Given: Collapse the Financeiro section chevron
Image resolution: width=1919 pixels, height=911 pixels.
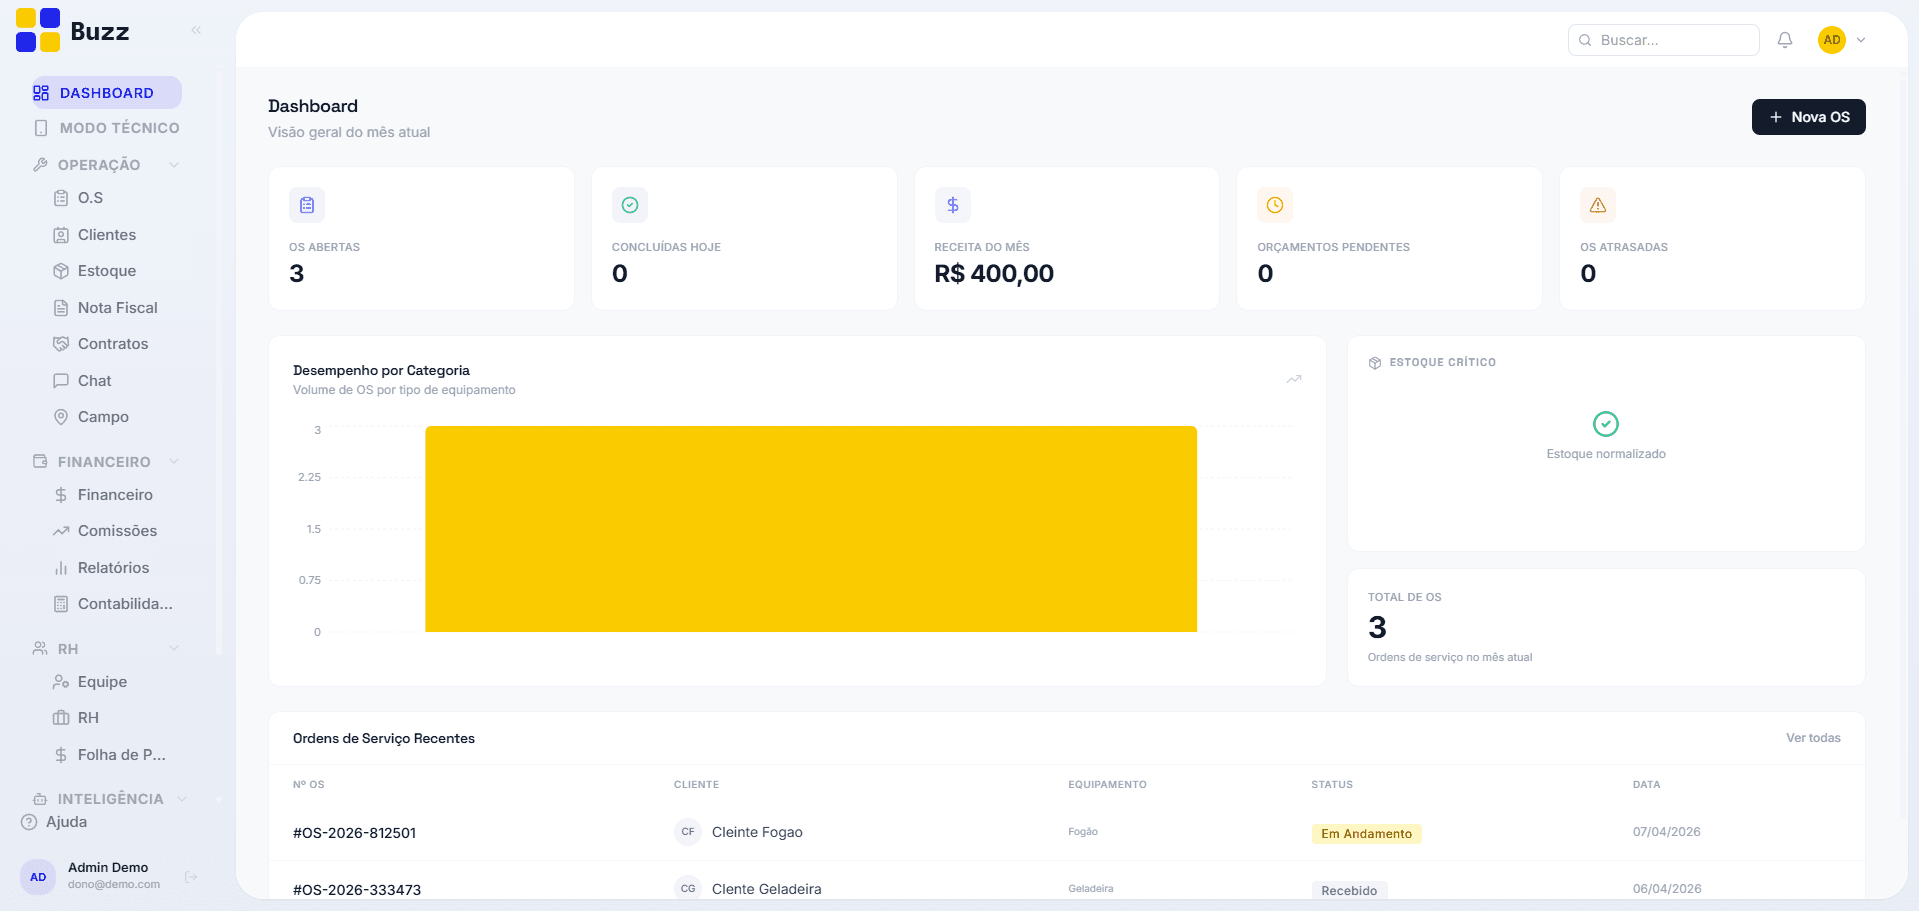Looking at the screenshot, I should (174, 462).
